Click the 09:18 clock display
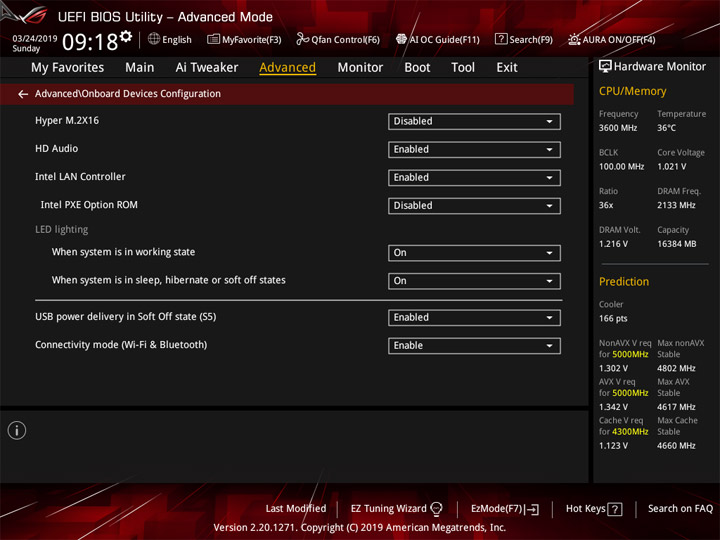The width and height of the screenshot is (720, 540). (x=90, y=42)
